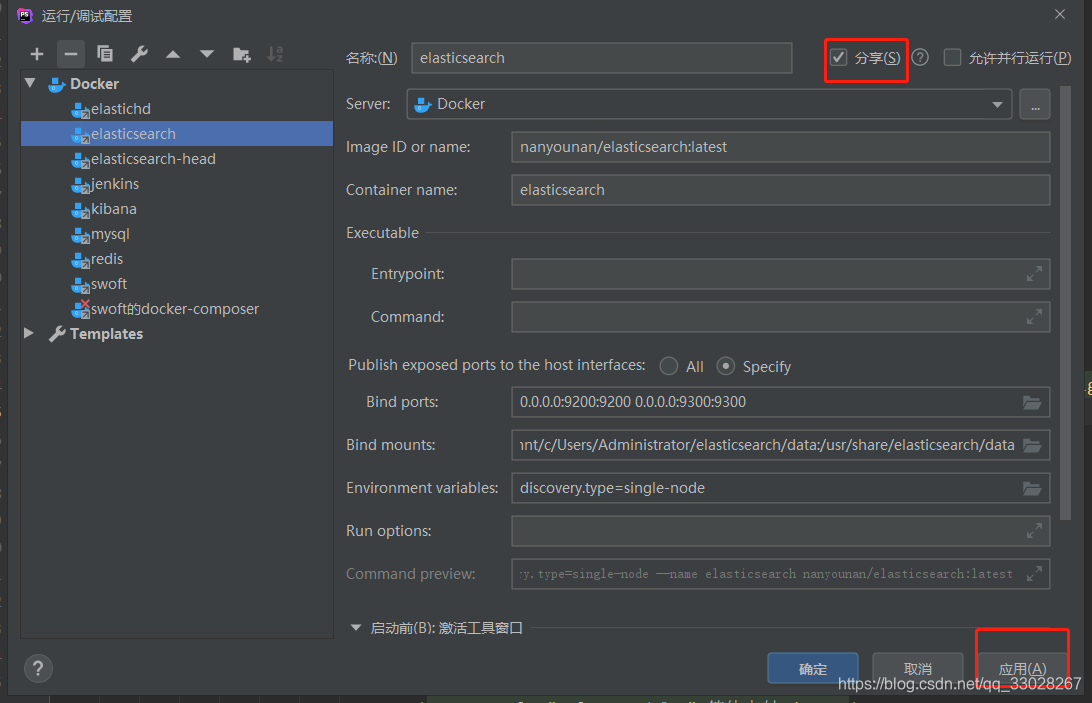This screenshot has width=1092, height=703.
Task: Open help for share option
Action: pyautogui.click(x=920, y=57)
